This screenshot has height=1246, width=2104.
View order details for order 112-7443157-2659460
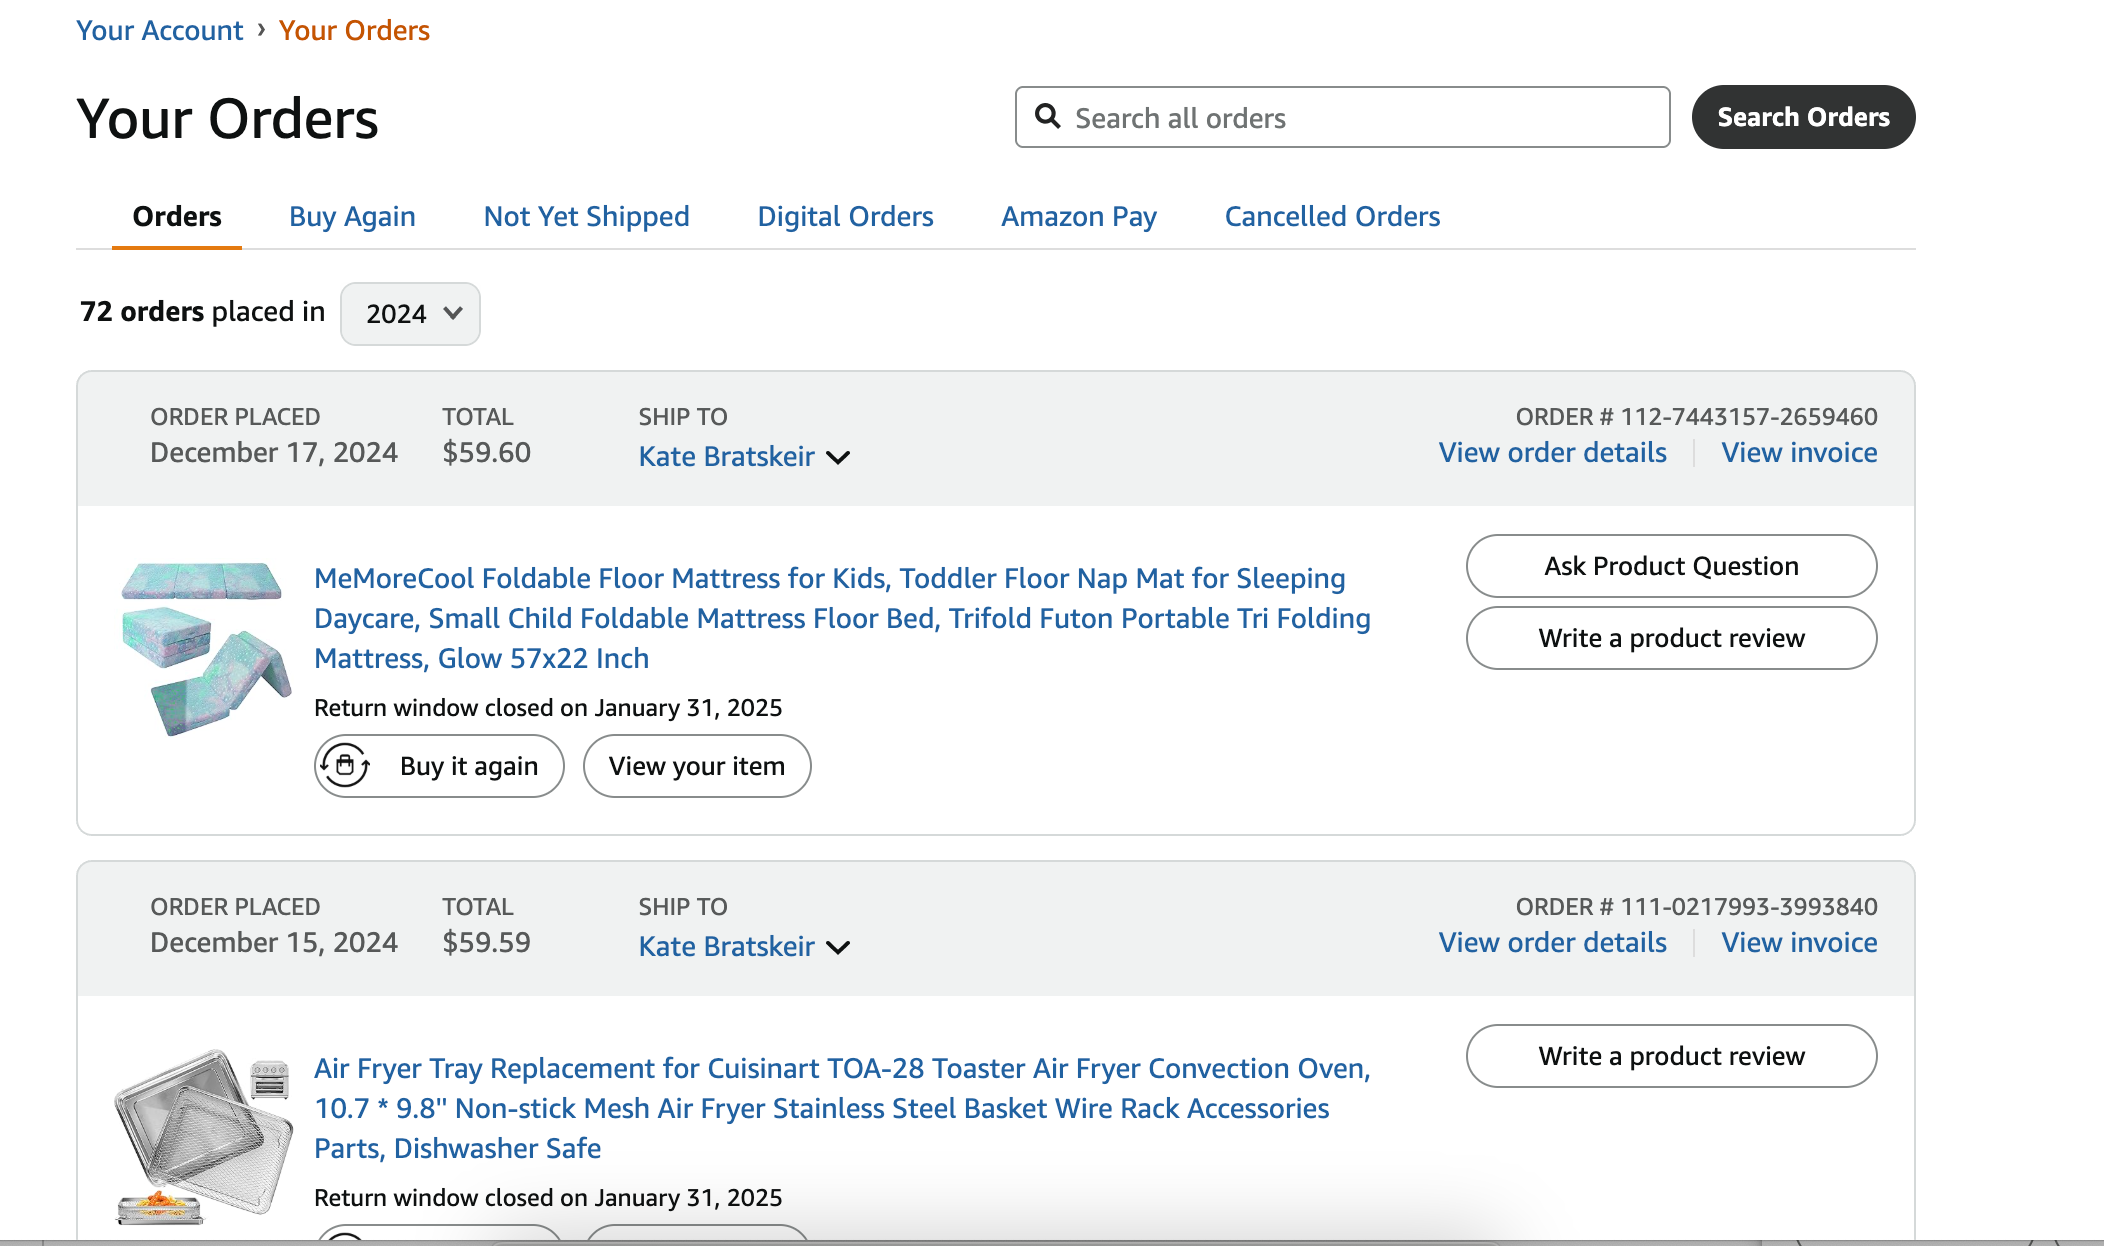click(x=1552, y=452)
